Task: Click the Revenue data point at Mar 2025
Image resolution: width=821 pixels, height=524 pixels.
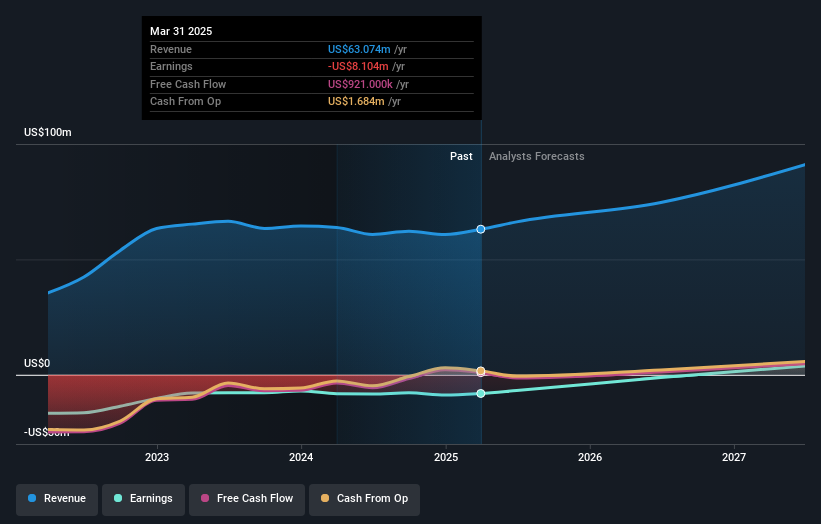Action: pyautogui.click(x=481, y=229)
